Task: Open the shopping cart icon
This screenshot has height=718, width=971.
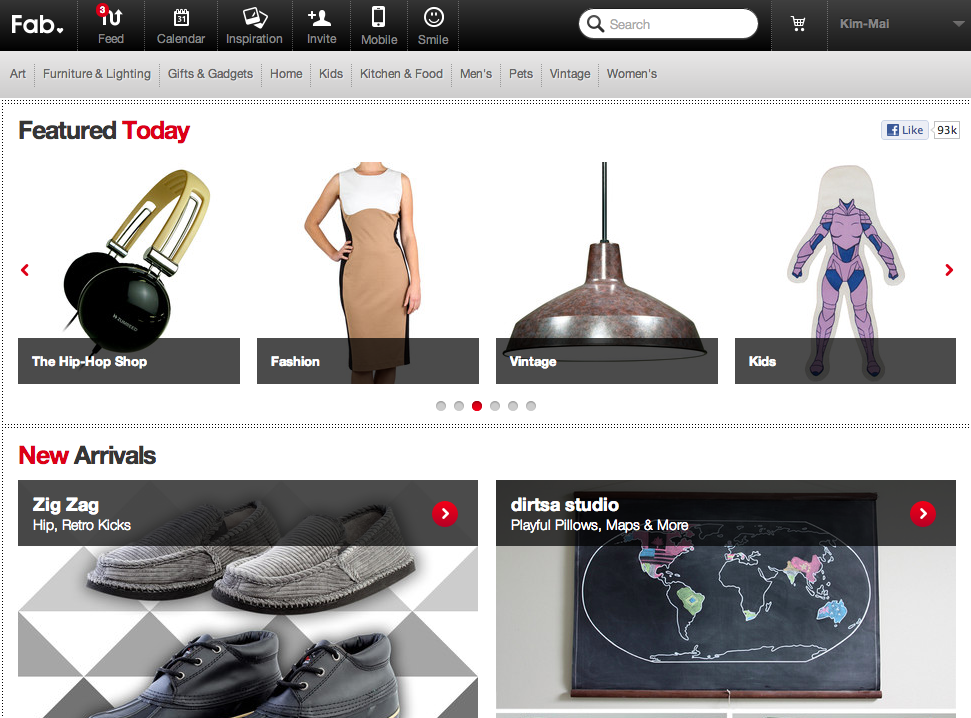Action: [798, 24]
